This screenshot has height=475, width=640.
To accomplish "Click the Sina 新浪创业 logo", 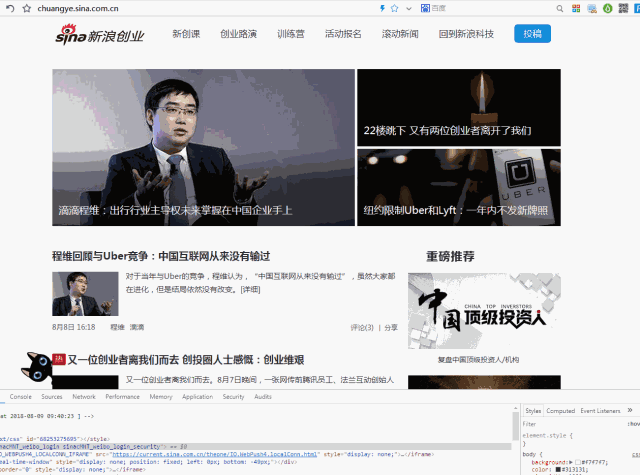I will click(x=100, y=35).
